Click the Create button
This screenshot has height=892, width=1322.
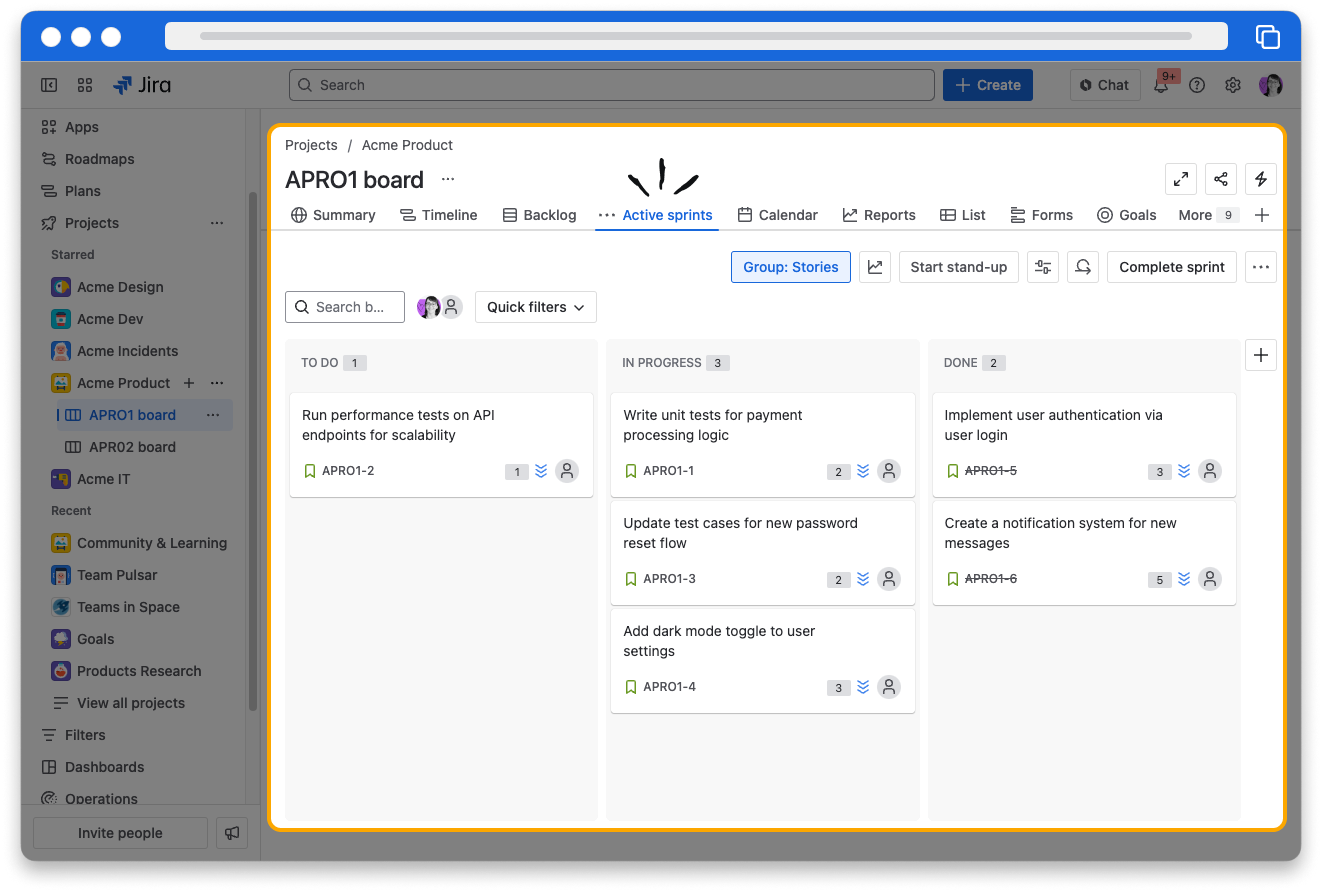[x=988, y=85]
